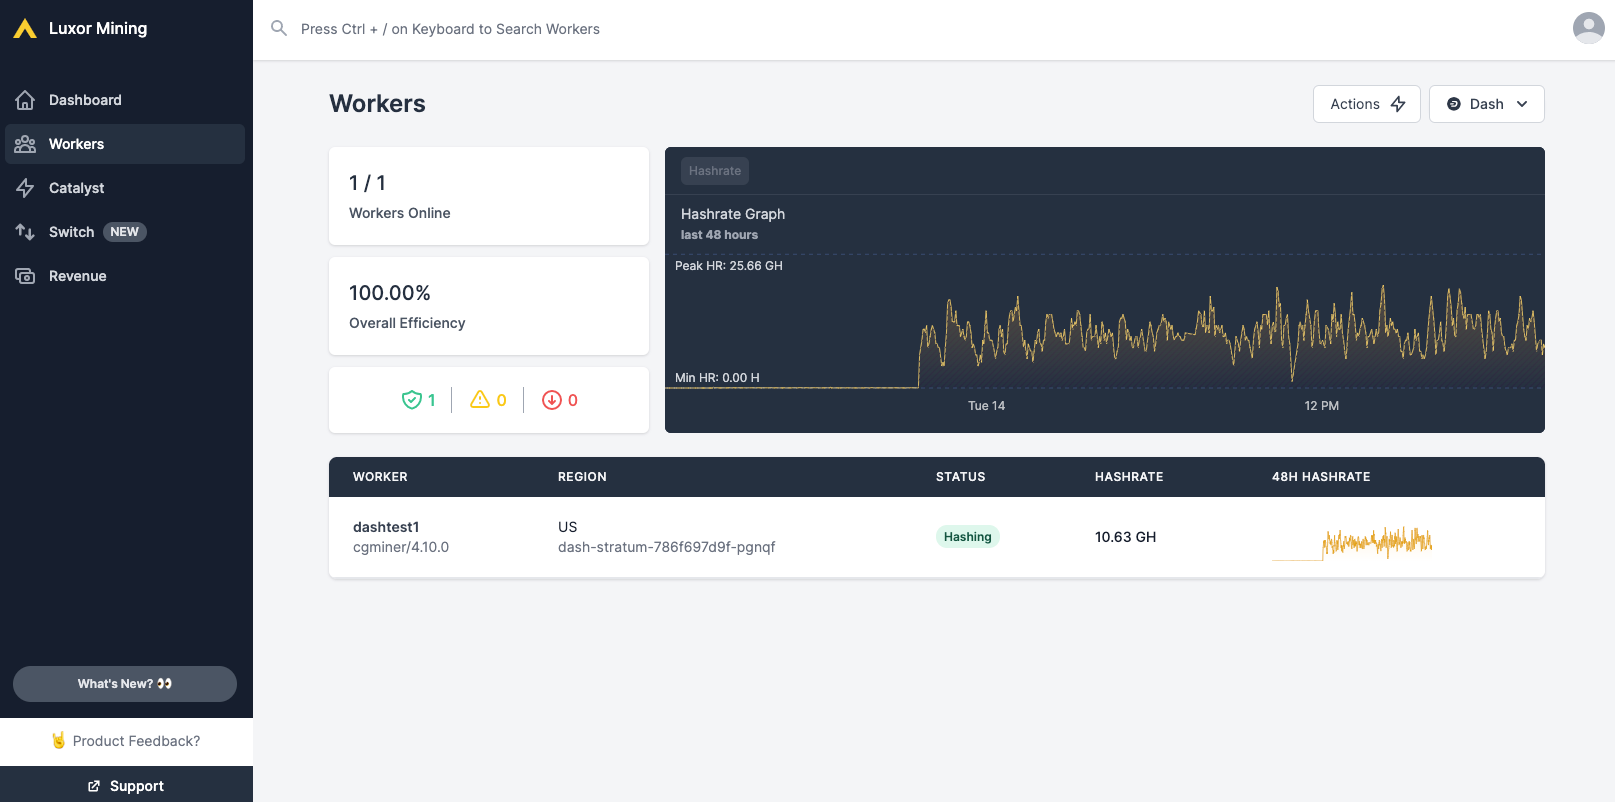Click the NEW badge next to Switch
The height and width of the screenshot is (802, 1615).
[125, 232]
